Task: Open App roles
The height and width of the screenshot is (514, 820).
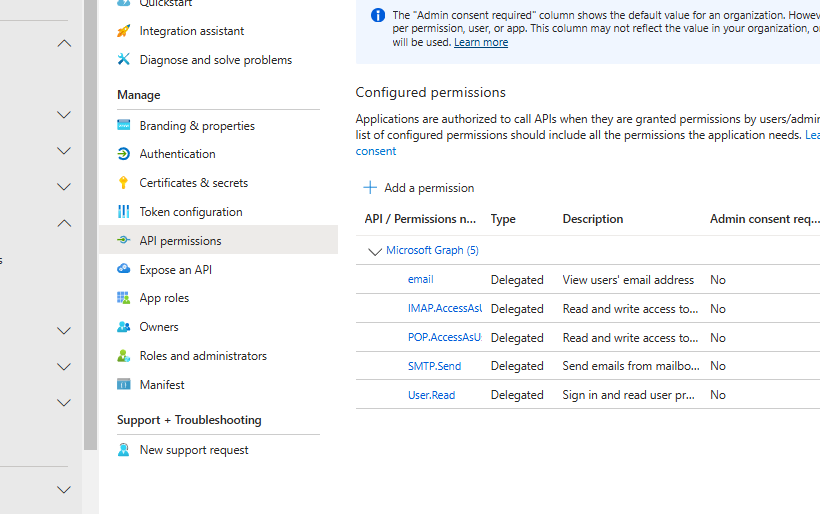Action: point(164,298)
